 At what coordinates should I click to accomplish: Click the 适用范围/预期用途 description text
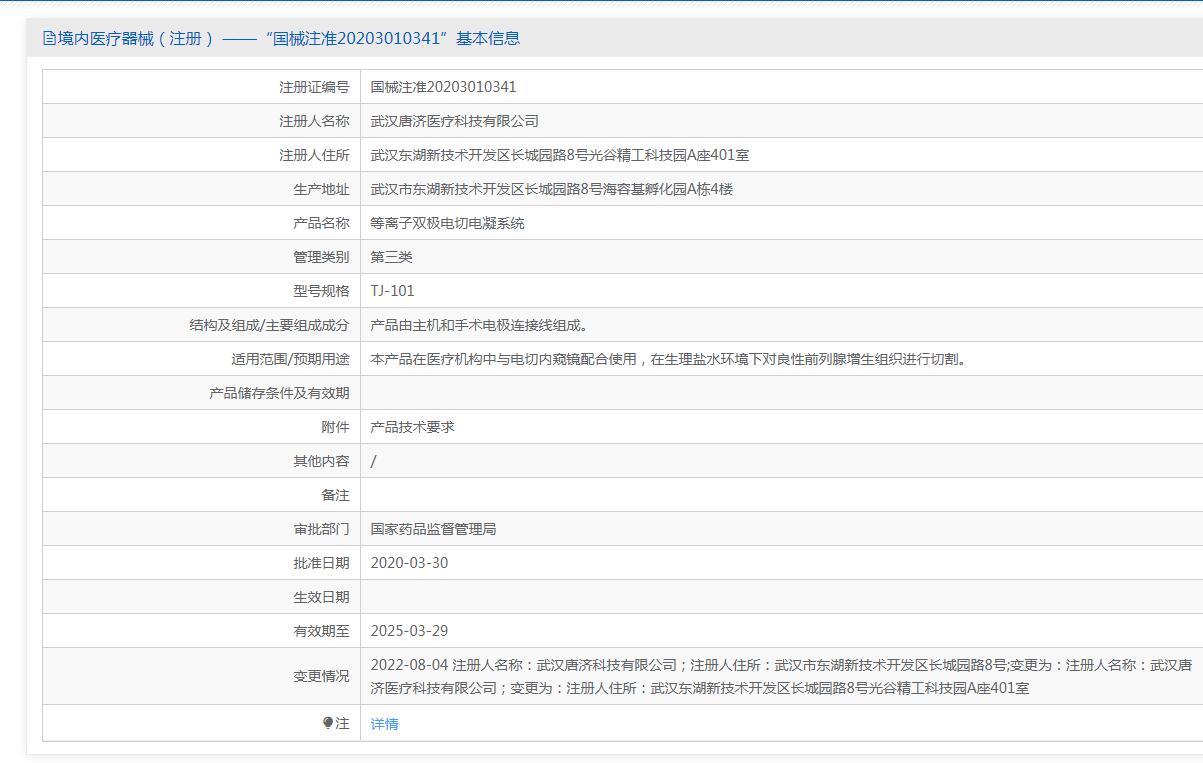coord(668,359)
